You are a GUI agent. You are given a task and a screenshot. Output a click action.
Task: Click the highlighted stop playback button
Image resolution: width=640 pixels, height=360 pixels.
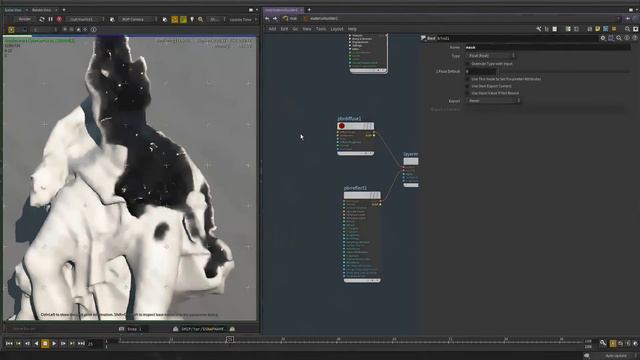point(45,344)
